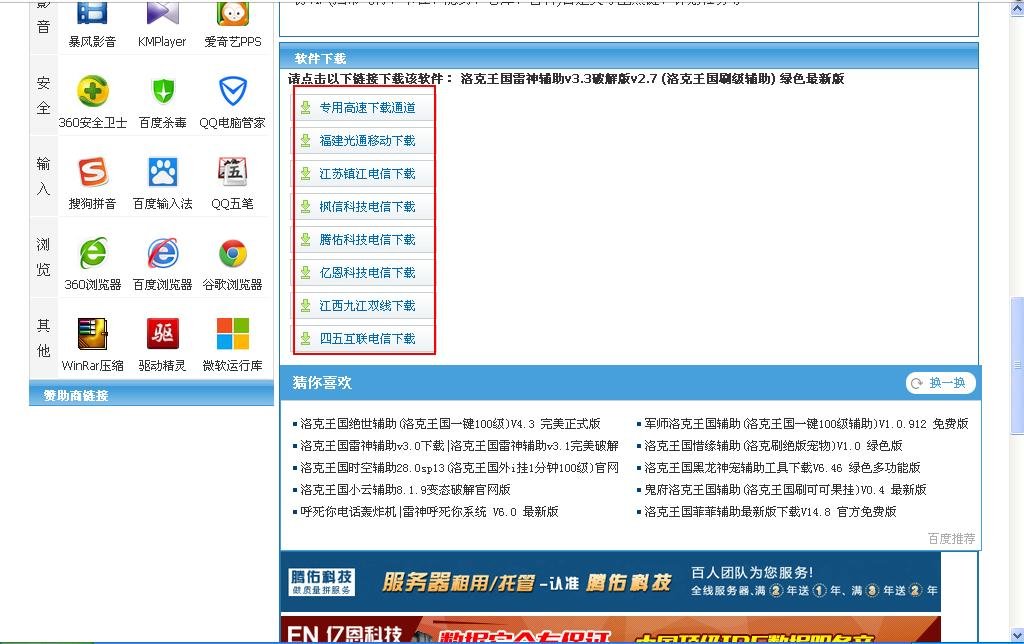The width and height of the screenshot is (1024, 644).
Task: Open the QQ五笔 input icon
Action: pyautogui.click(x=232, y=178)
